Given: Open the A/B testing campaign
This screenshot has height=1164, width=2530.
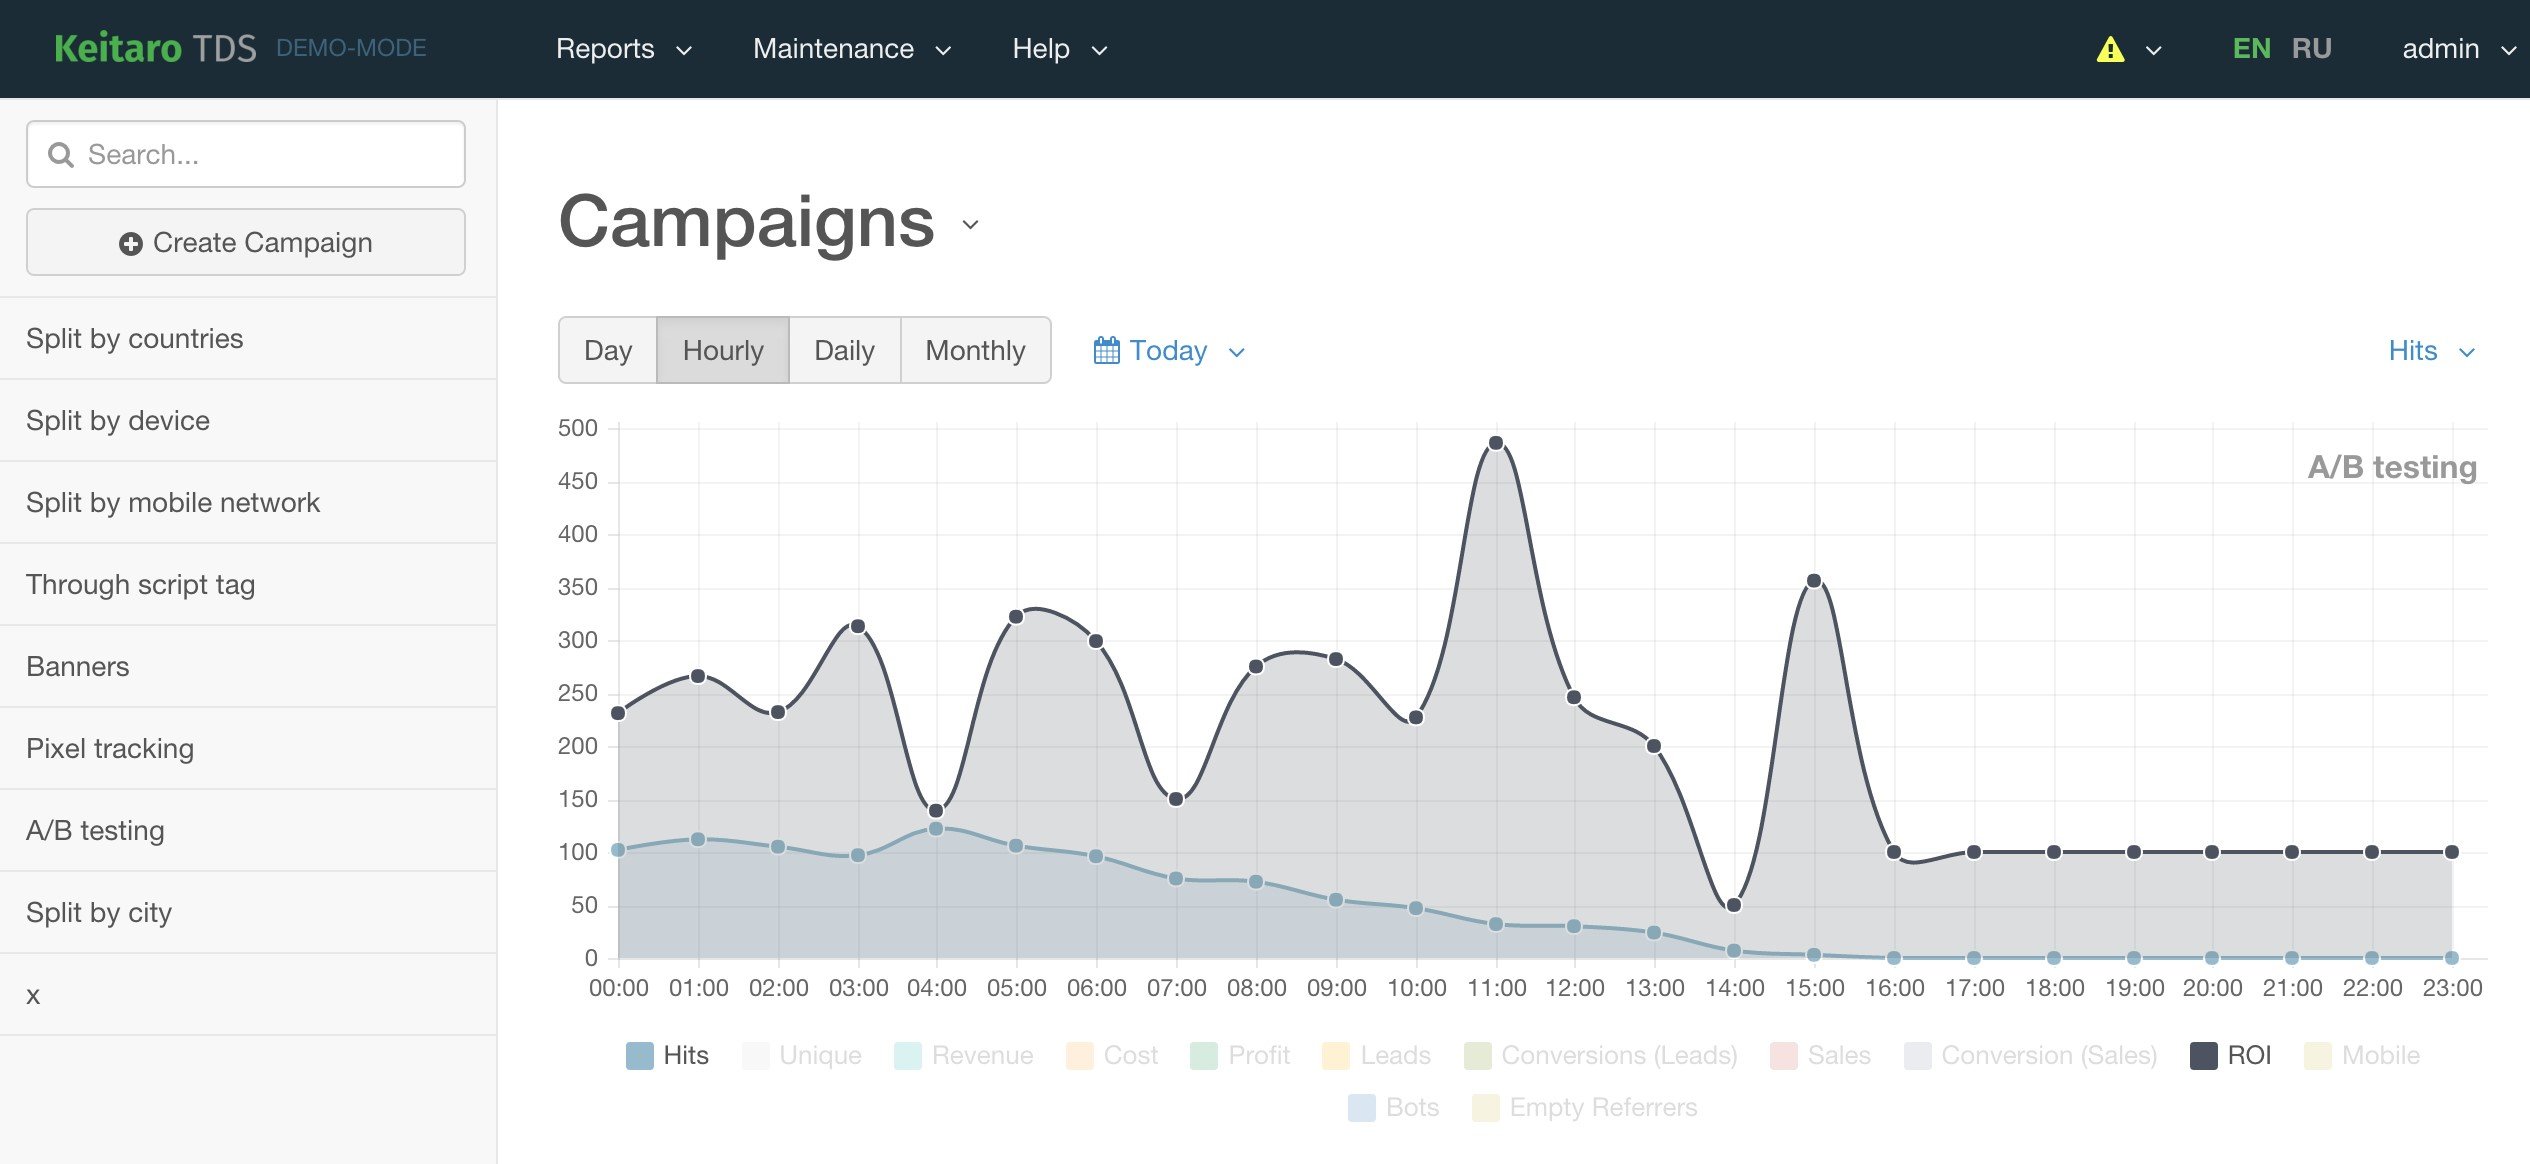Looking at the screenshot, I should [95, 831].
